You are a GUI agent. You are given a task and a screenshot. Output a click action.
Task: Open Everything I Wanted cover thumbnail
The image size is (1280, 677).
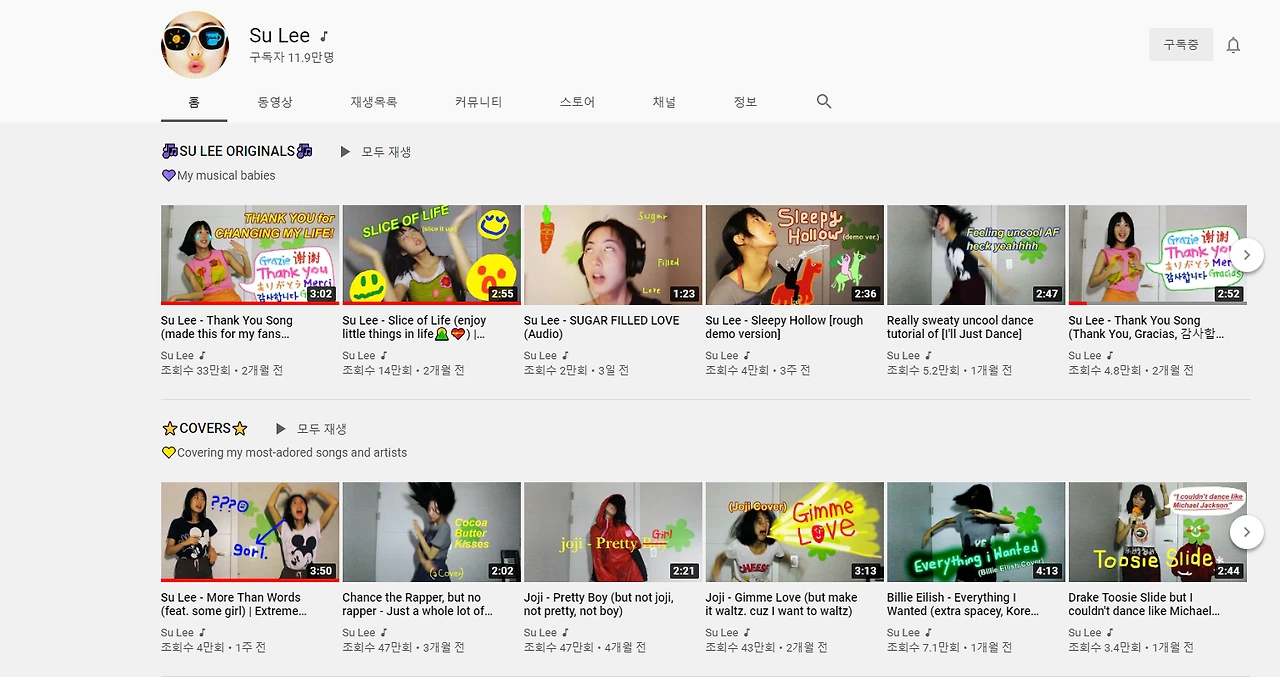(976, 532)
